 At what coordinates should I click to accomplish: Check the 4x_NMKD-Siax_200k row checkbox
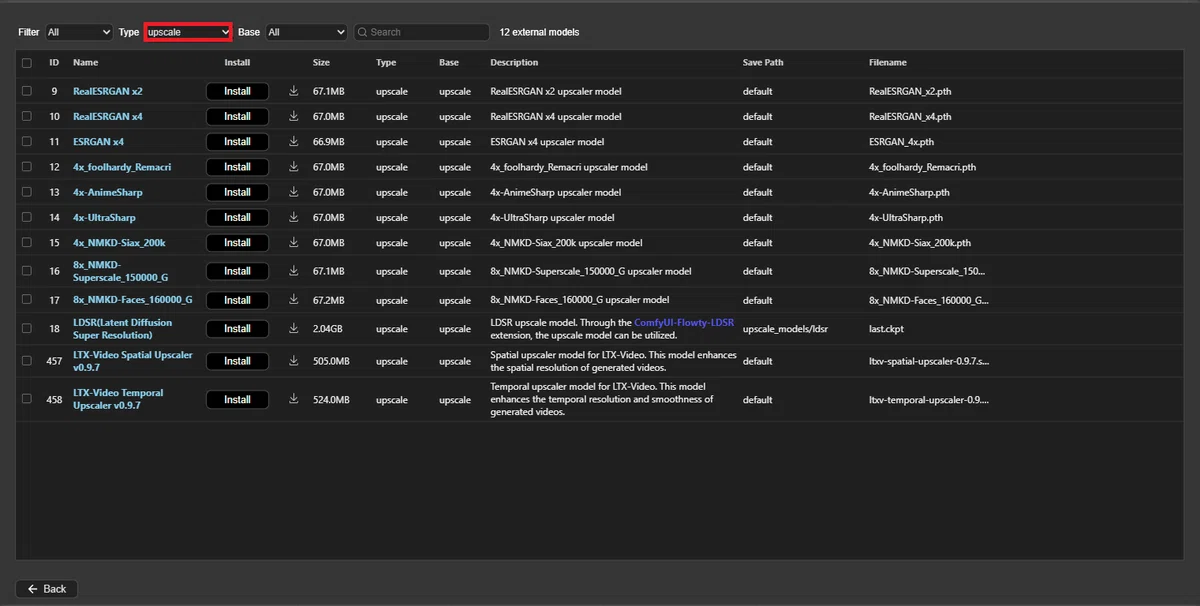pyautogui.click(x=27, y=243)
